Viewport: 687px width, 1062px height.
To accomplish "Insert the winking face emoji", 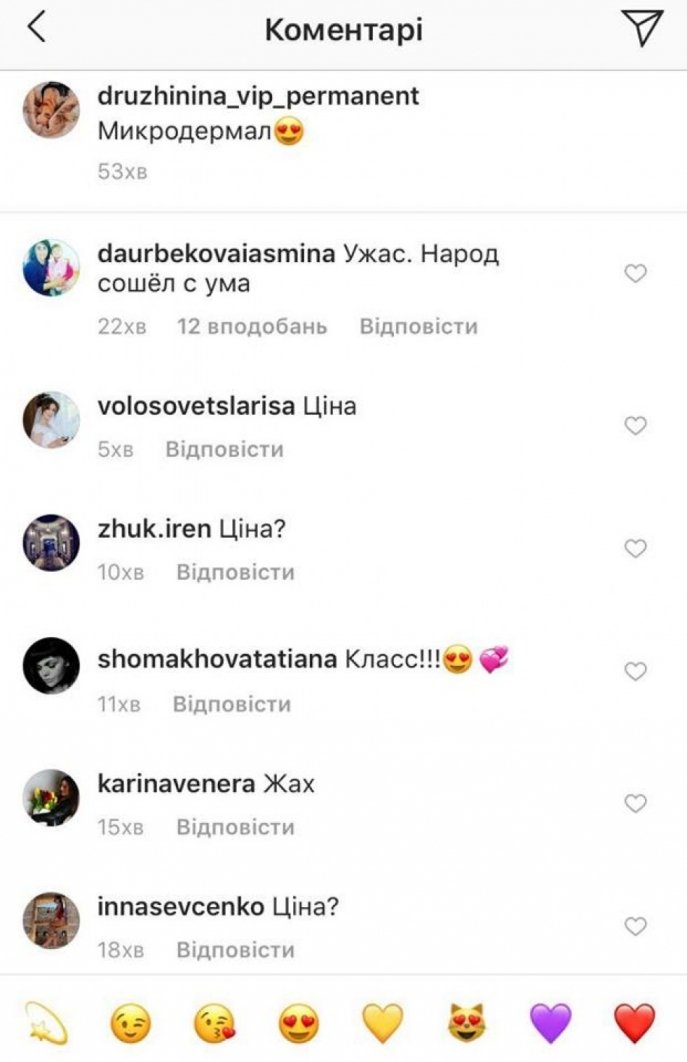I will pos(130,1022).
